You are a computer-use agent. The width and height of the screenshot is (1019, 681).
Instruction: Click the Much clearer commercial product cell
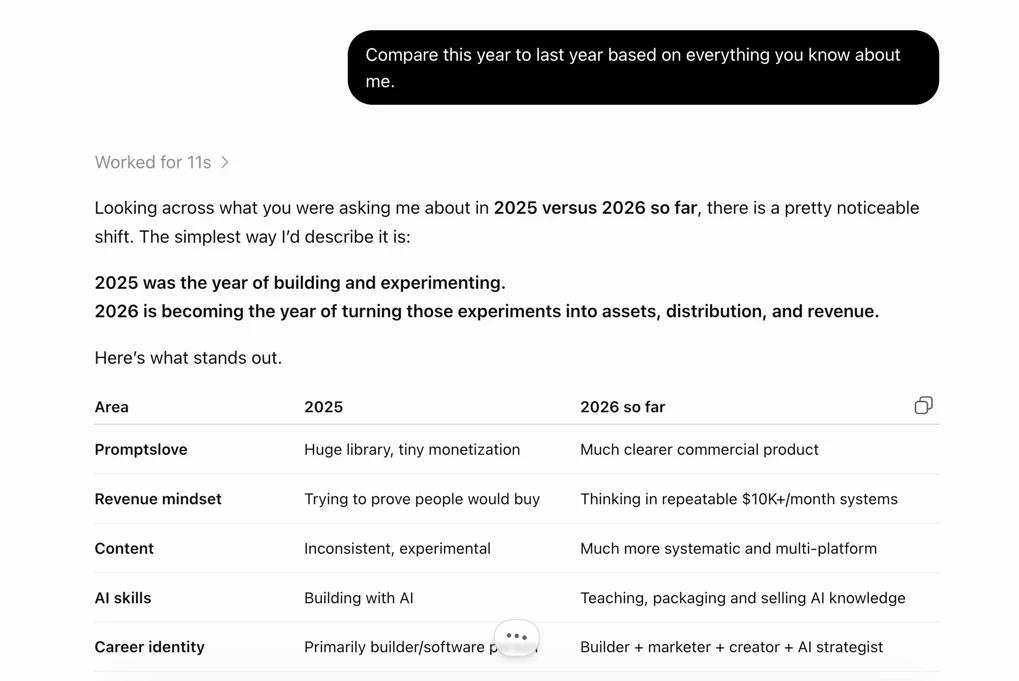click(x=699, y=450)
